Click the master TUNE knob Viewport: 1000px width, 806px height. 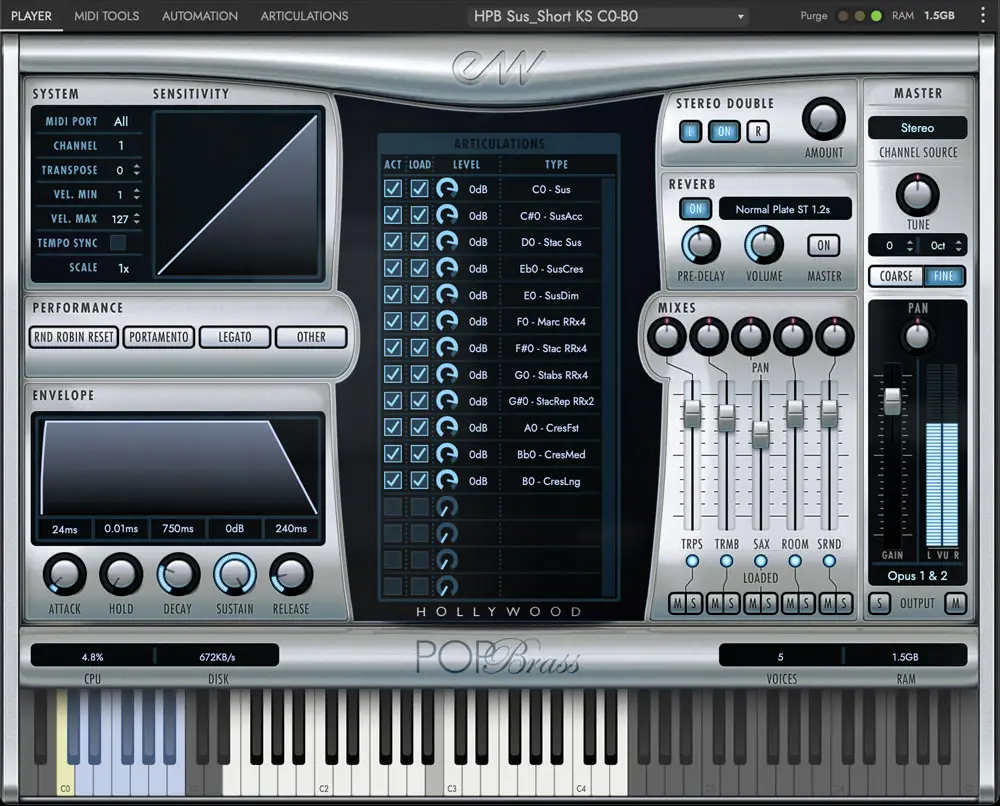tap(918, 195)
